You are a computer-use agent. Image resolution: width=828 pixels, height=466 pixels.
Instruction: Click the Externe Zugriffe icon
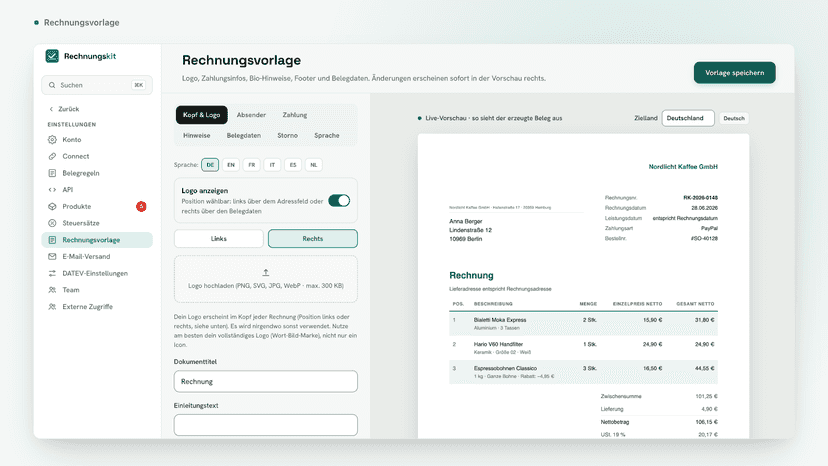pos(52,307)
